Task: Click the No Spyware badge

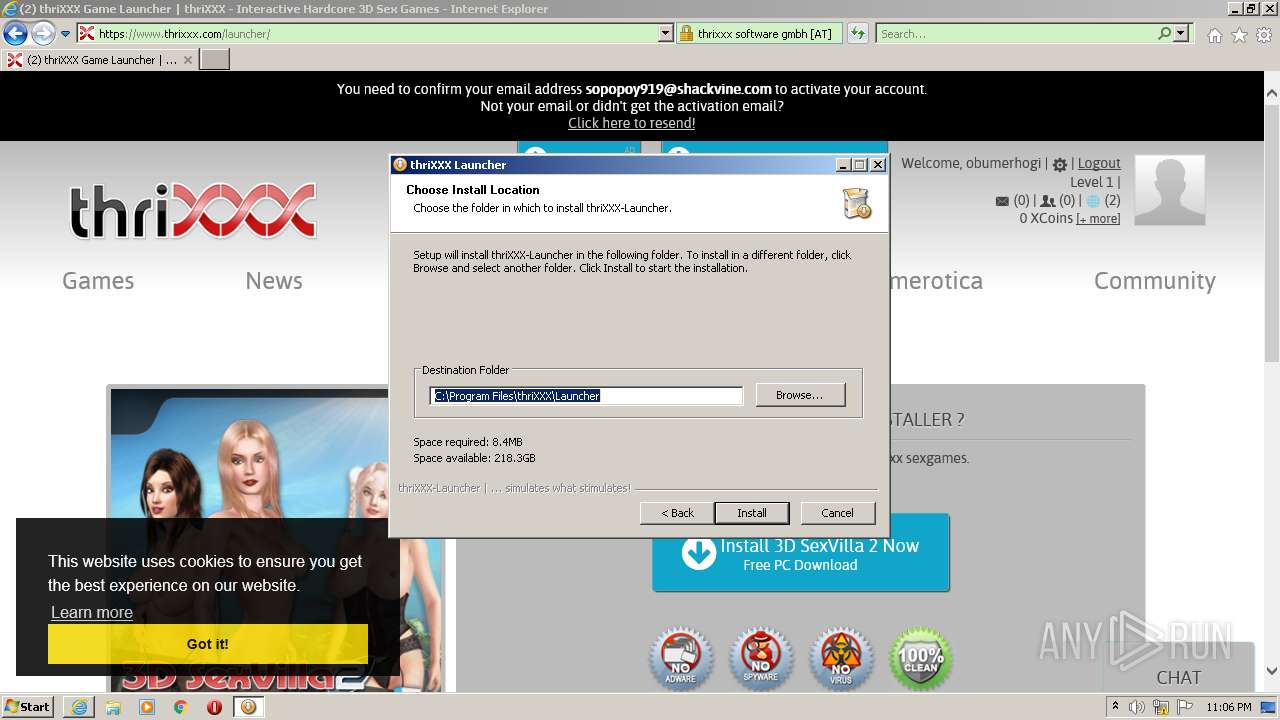Action: click(761, 659)
